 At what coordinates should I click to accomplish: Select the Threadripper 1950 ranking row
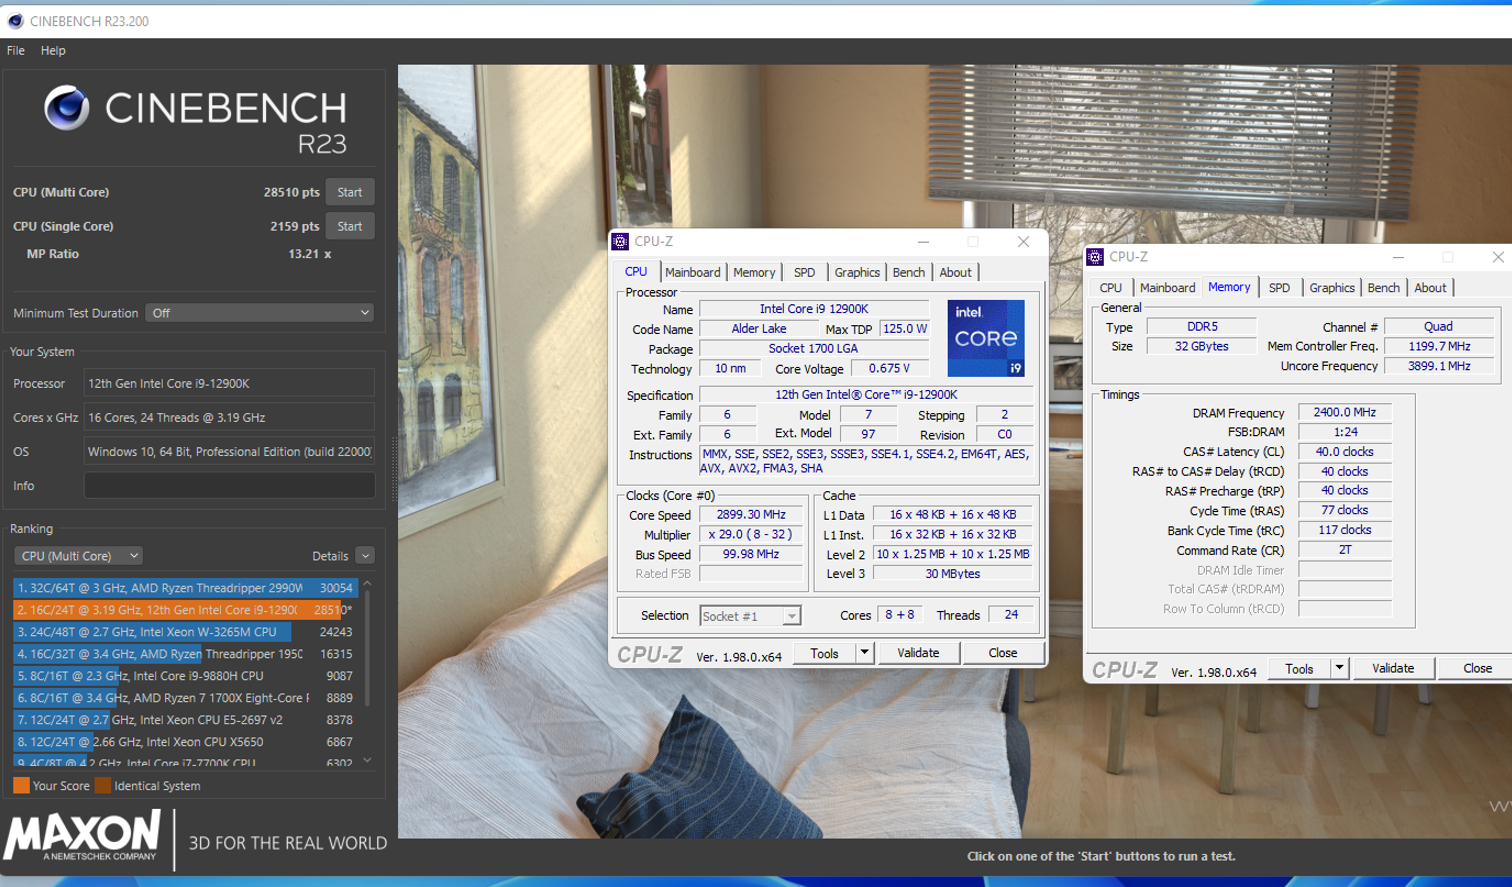186,654
